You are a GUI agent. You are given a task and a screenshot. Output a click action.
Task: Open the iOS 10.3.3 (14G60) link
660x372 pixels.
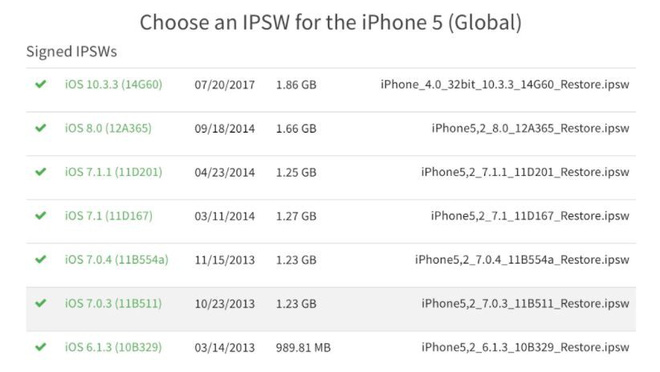tap(113, 85)
